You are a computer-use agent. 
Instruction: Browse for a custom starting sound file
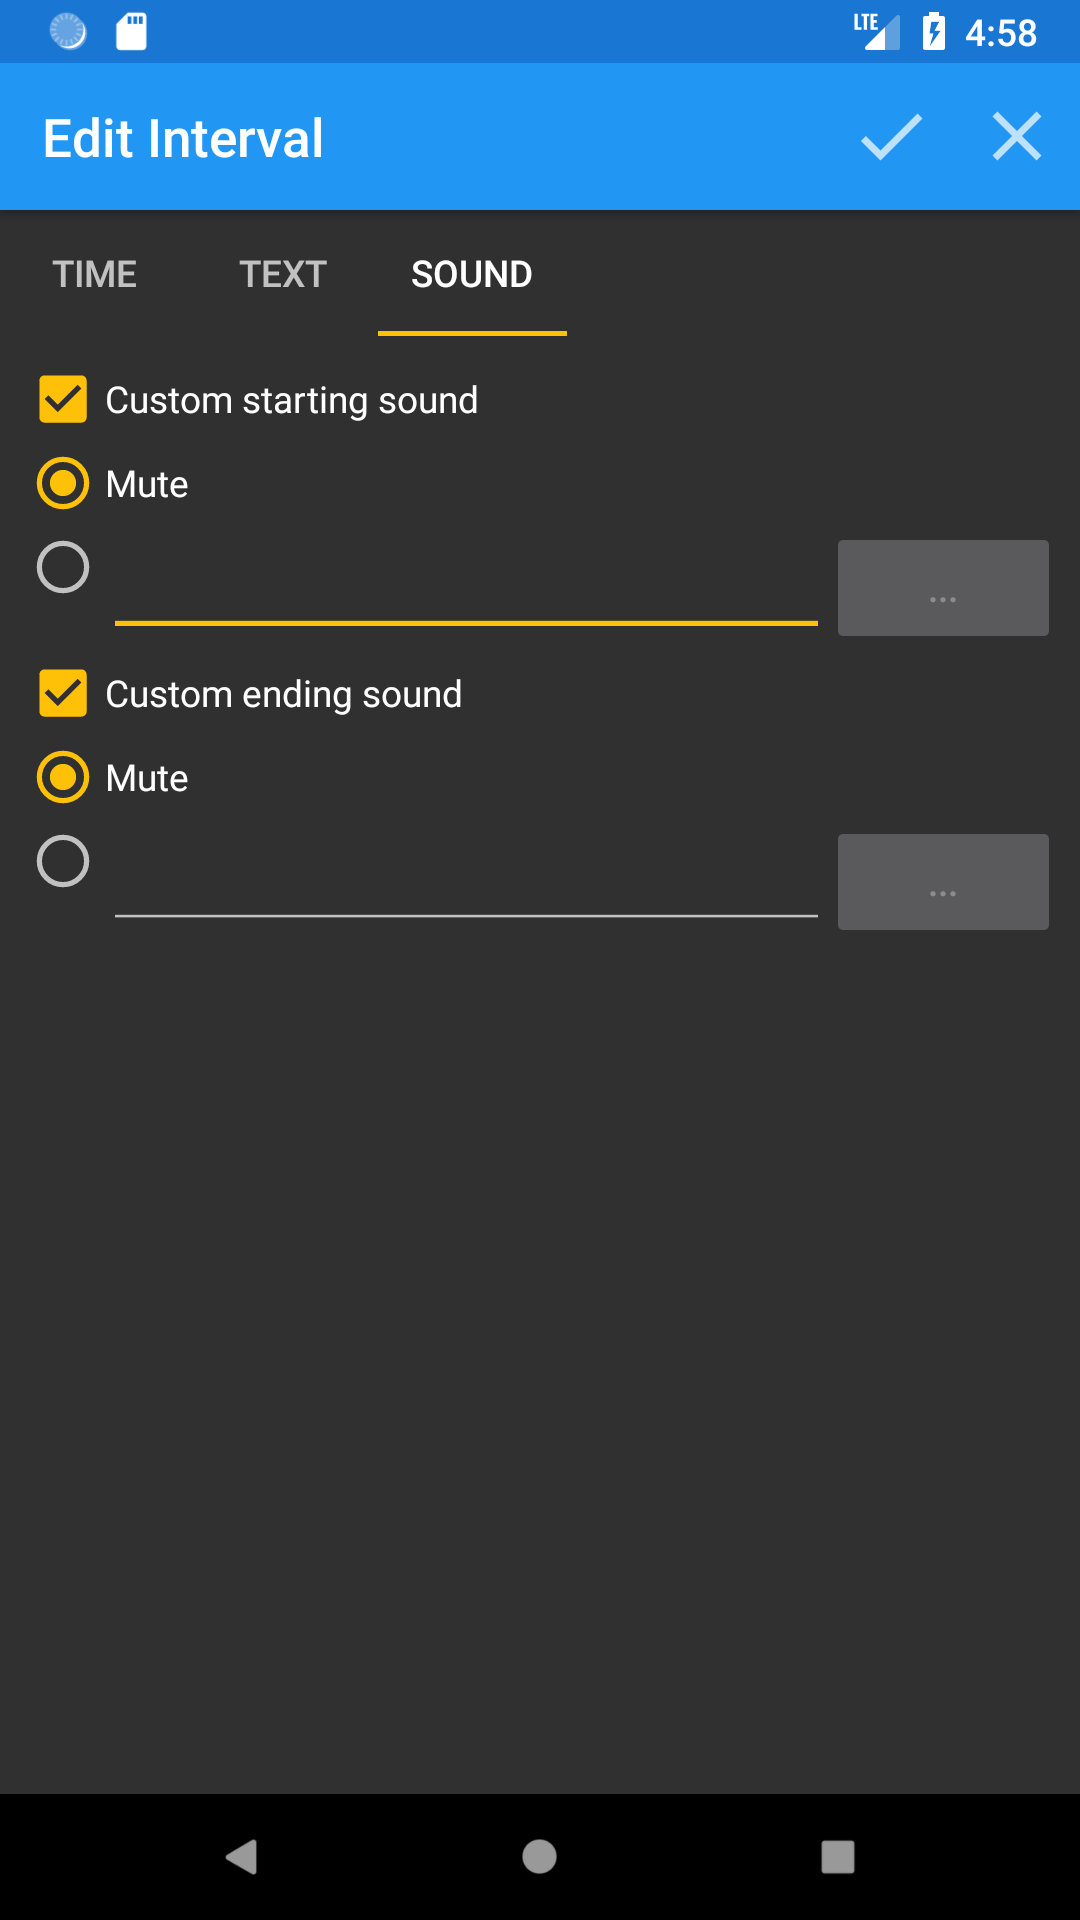[x=941, y=587]
